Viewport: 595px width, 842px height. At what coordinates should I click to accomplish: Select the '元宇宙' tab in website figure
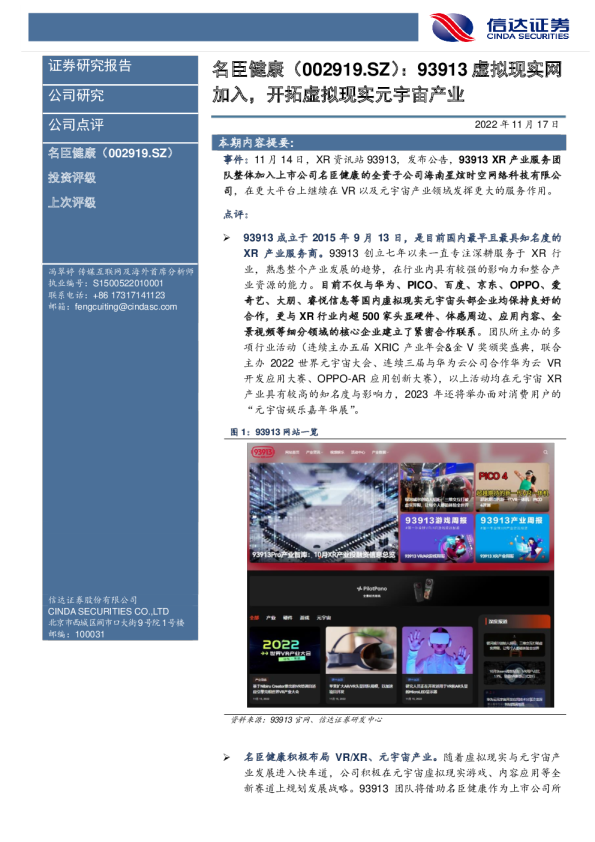point(324,618)
